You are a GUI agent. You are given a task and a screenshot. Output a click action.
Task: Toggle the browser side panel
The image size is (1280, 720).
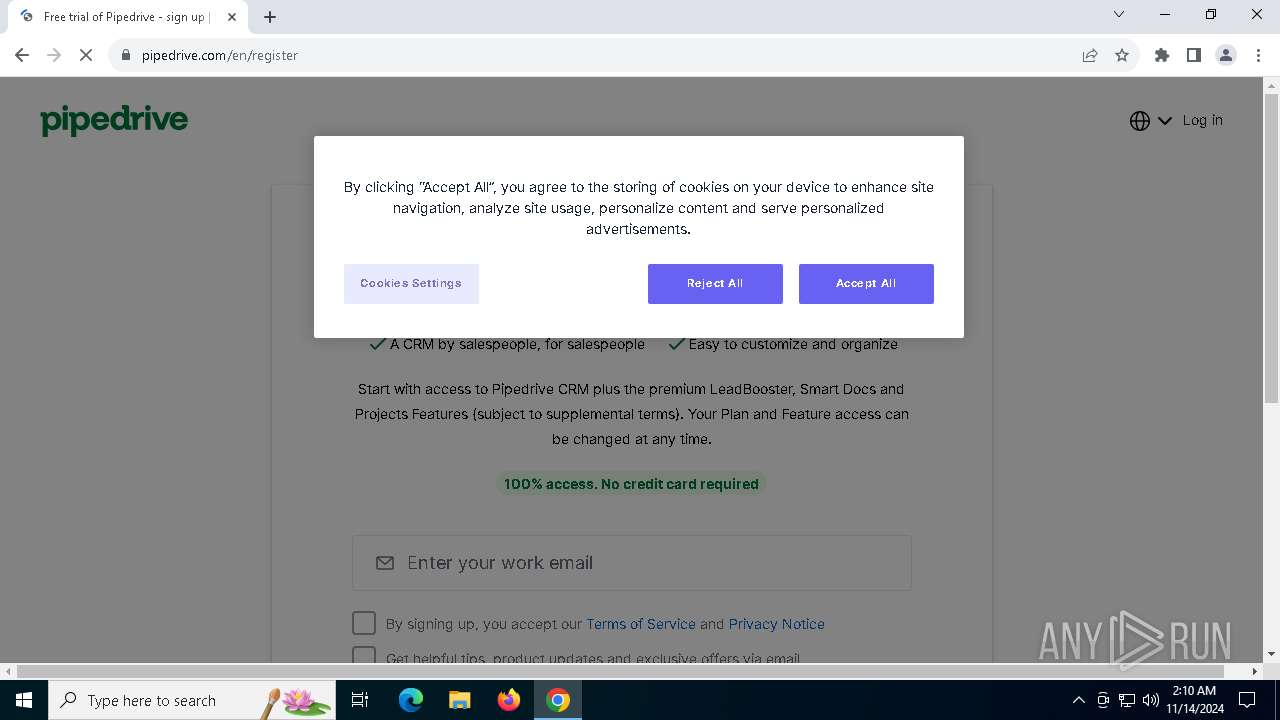tap(1194, 55)
